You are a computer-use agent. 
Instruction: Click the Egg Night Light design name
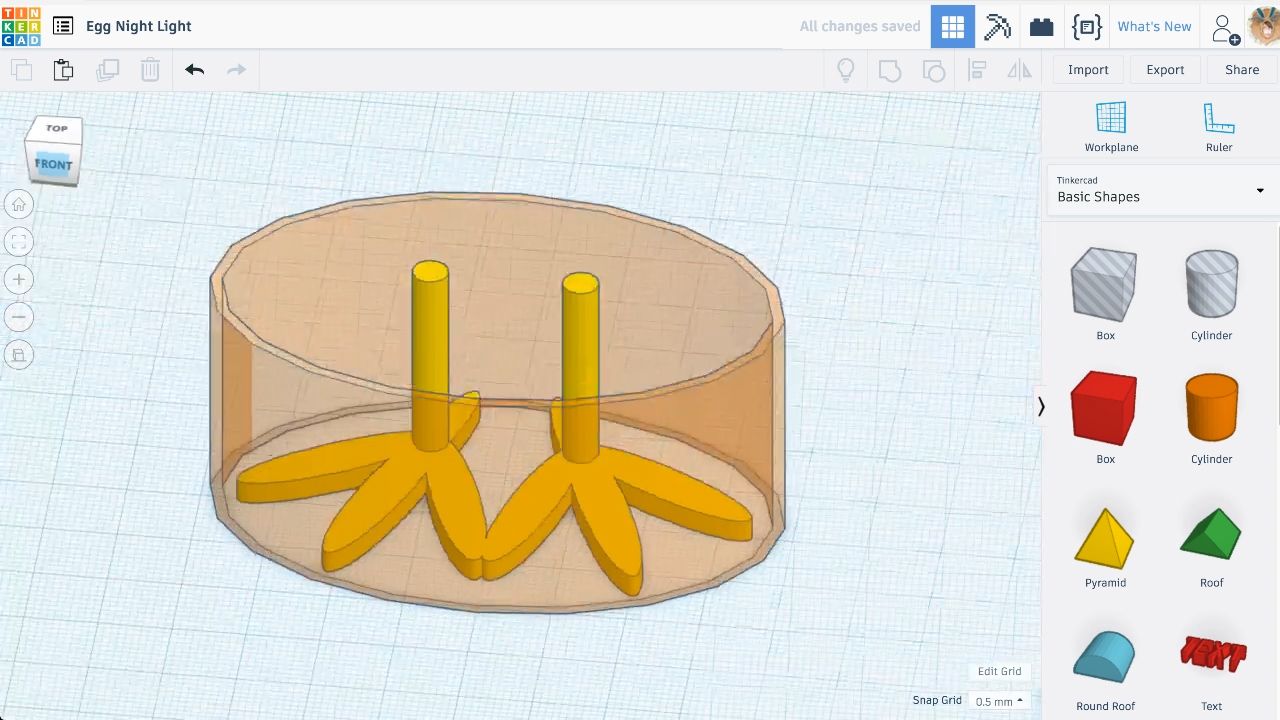point(139,26)
